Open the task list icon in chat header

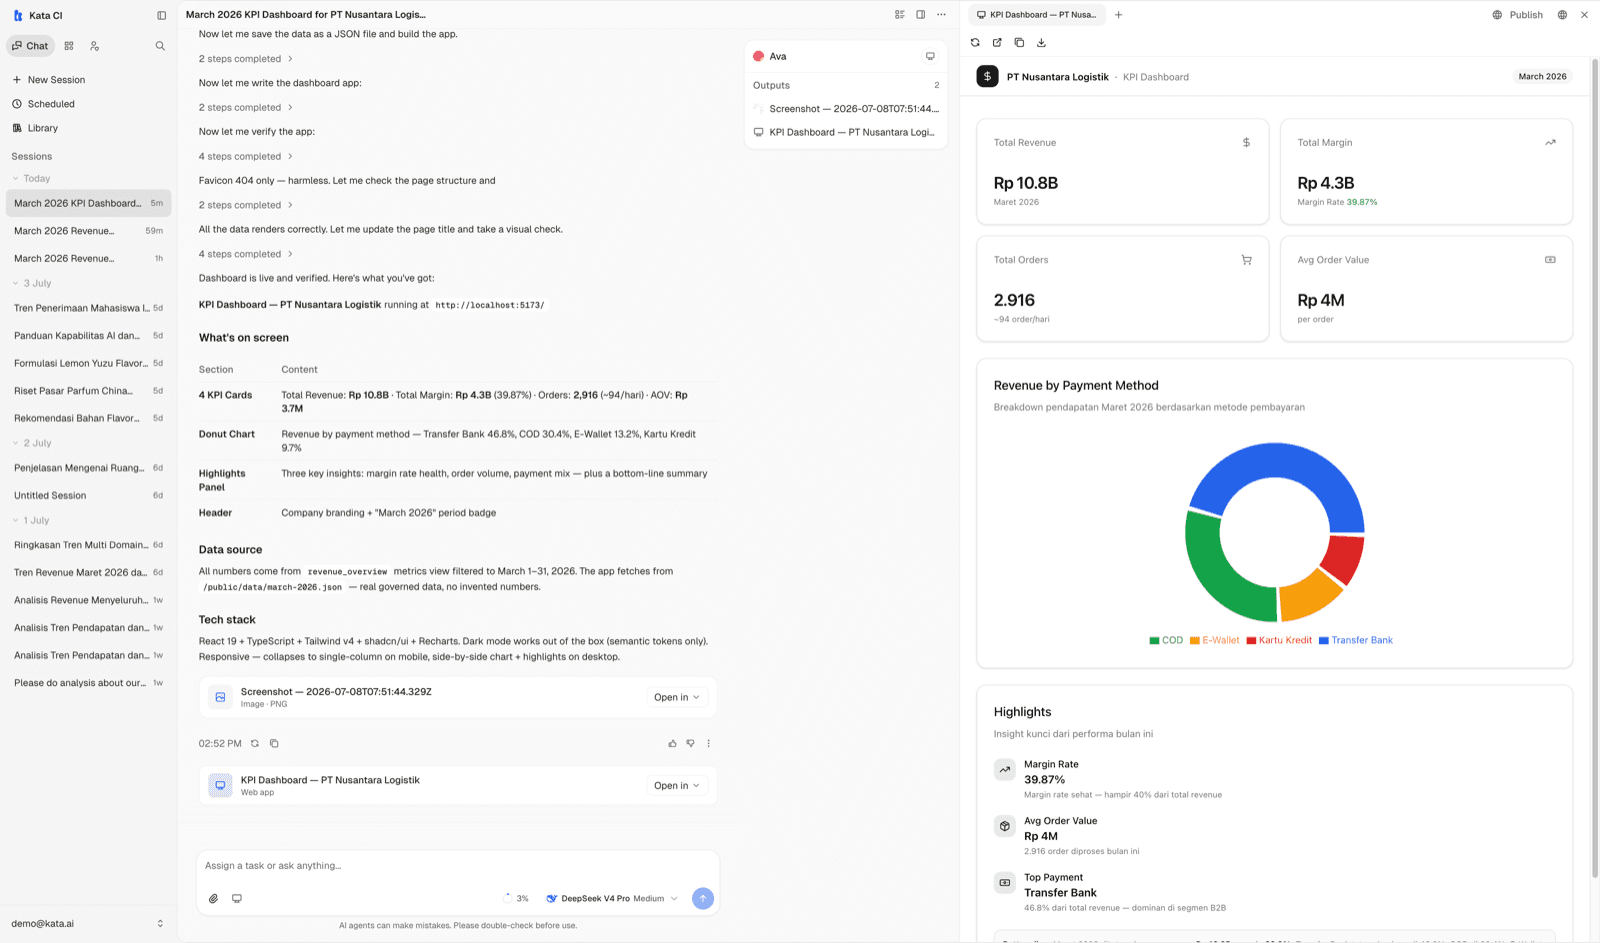(x=899, y=15)
